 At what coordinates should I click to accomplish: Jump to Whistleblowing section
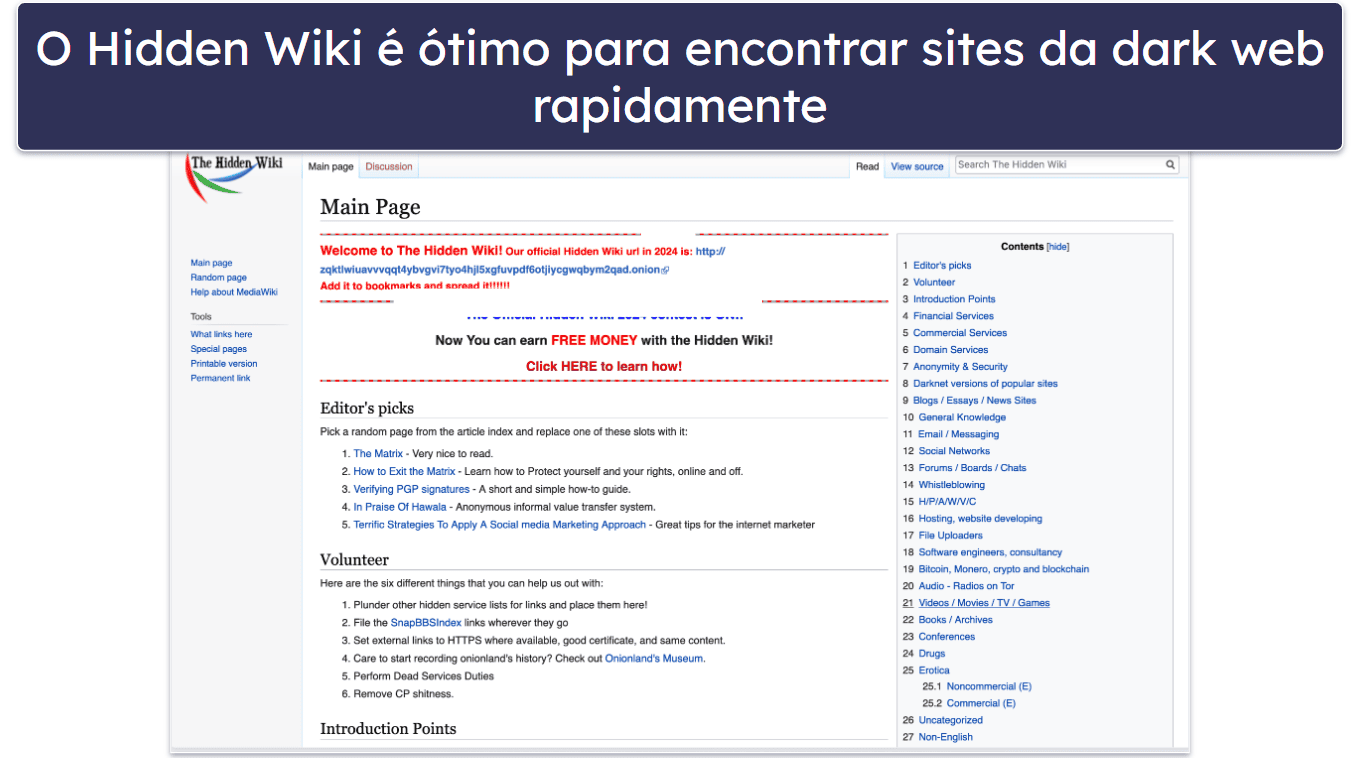point(952,485)
